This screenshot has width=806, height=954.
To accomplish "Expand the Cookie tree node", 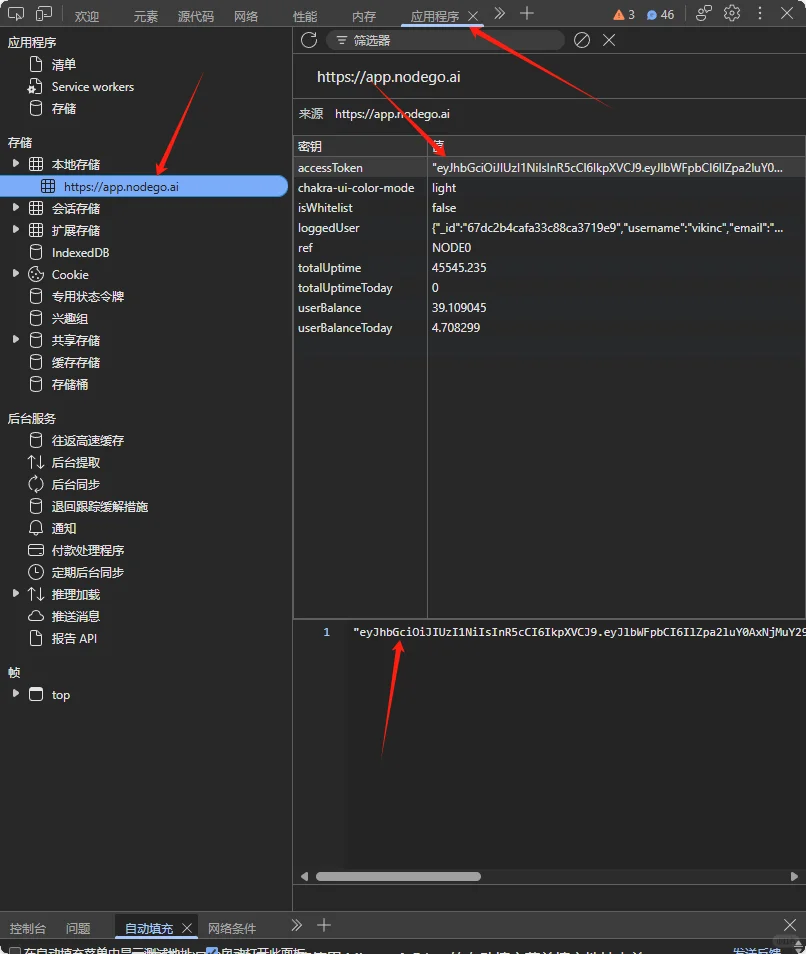I will [16, 274].
